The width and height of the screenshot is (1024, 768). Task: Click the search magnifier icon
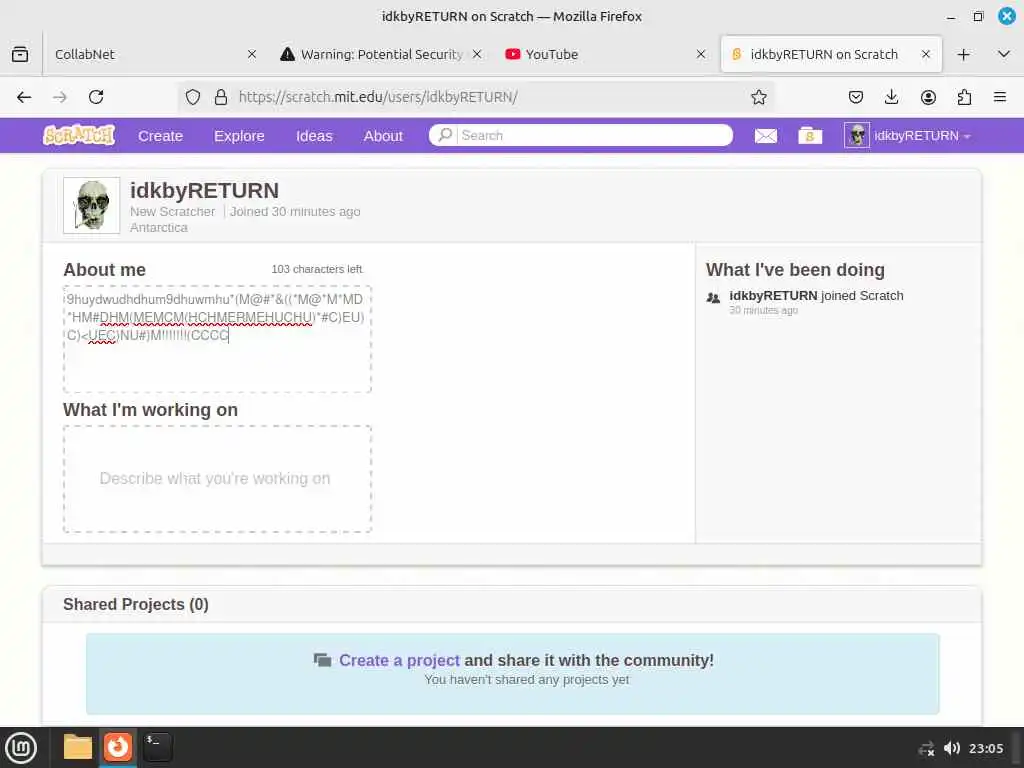[x=445, y=135]
